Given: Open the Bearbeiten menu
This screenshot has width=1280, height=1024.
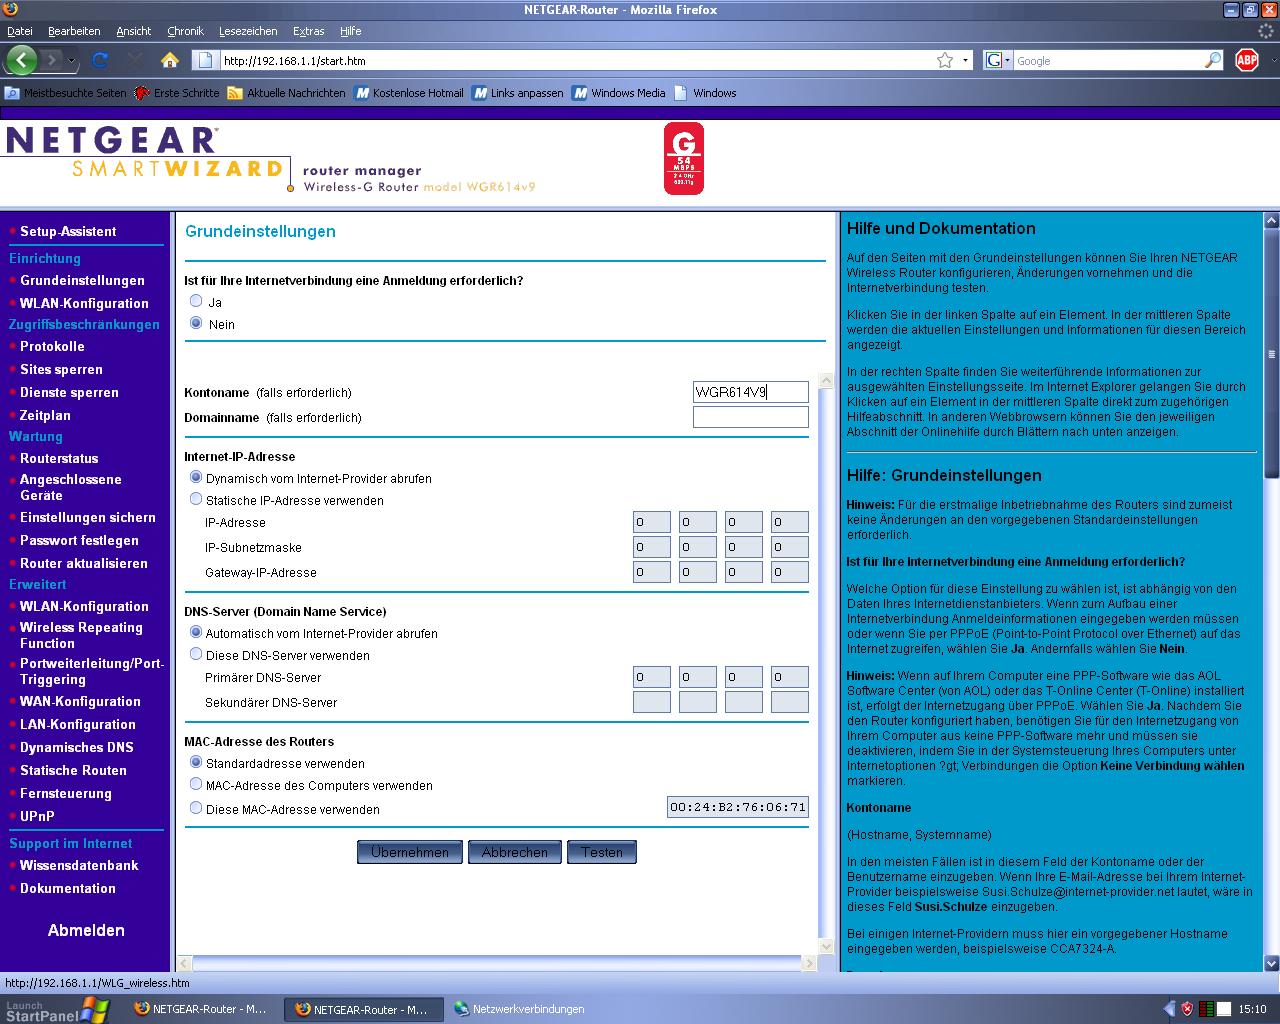Looking at the screenshot, I should (x=74, y=31).
